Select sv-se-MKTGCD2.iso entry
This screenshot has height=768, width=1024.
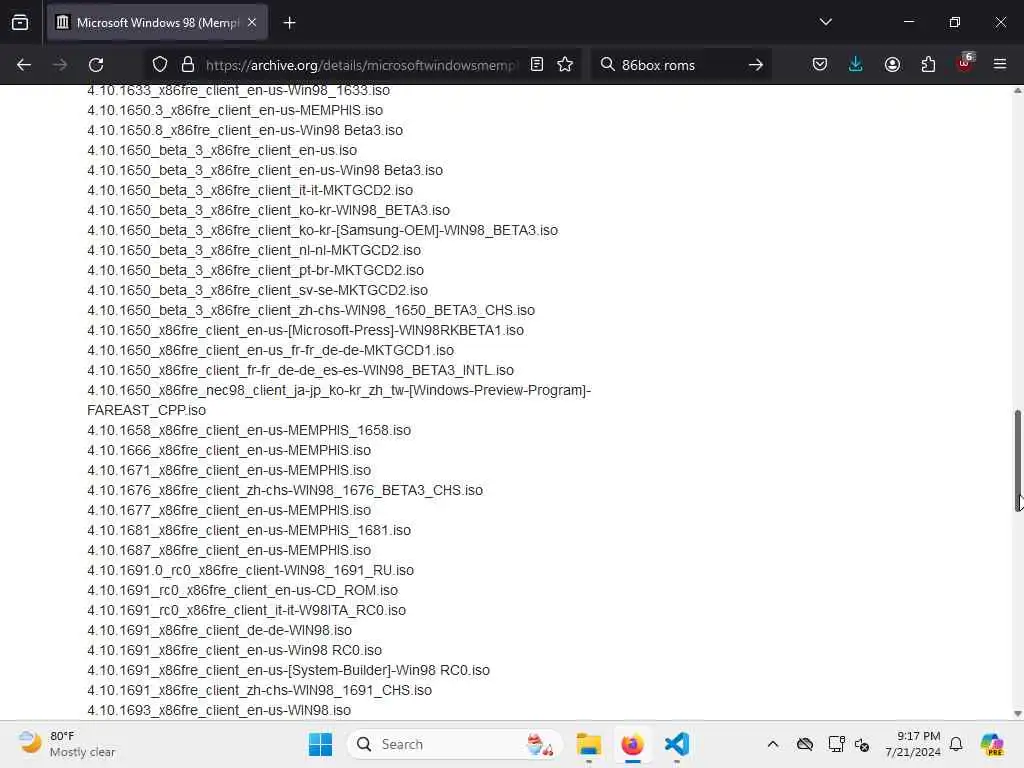257,291
